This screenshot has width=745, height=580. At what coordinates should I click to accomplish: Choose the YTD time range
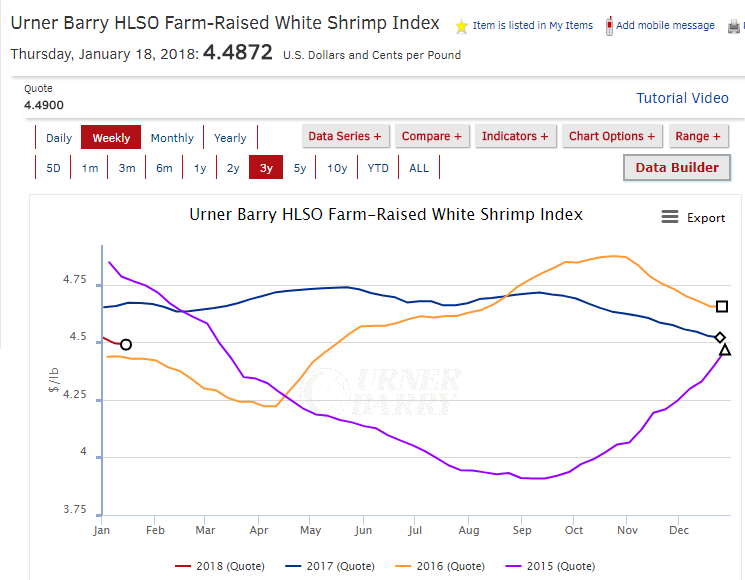click(x=378, y=168)
